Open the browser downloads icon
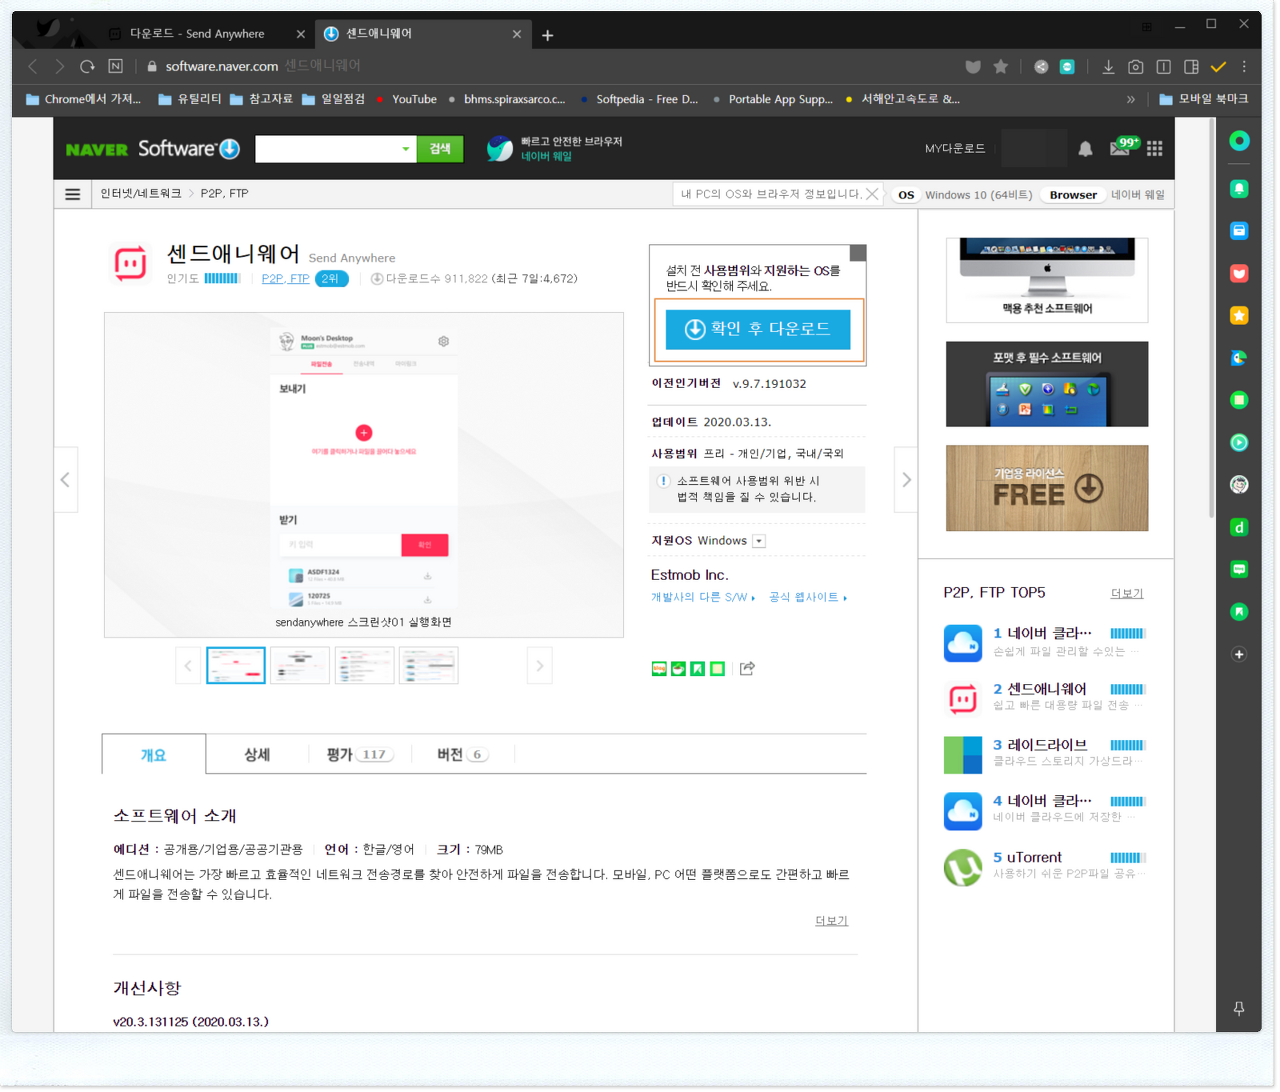 pyautogui.click(x=1108, y=67)
